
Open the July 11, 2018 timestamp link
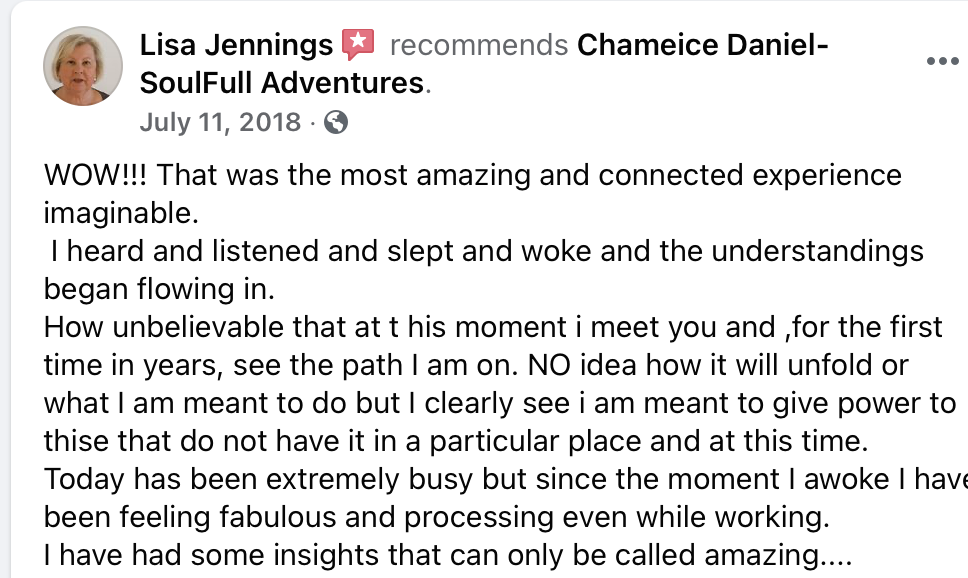click(220, 122)
